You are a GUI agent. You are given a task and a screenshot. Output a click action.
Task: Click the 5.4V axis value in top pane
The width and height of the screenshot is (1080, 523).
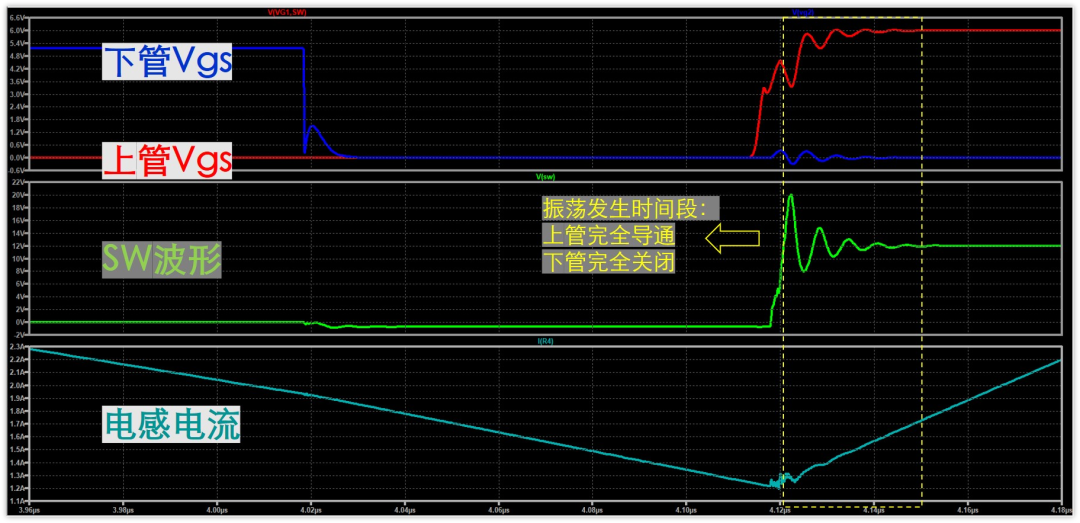point(19,43)
